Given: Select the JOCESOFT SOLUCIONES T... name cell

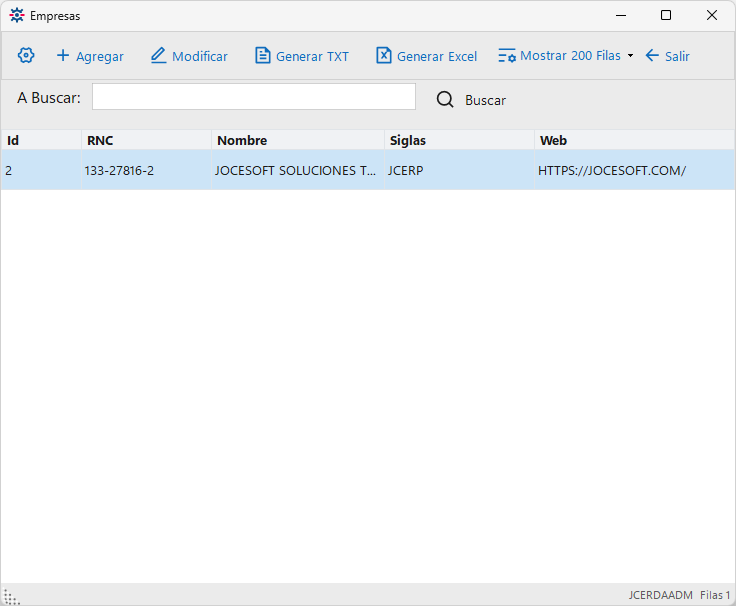Looking at the screenshot, I should 298,170.
